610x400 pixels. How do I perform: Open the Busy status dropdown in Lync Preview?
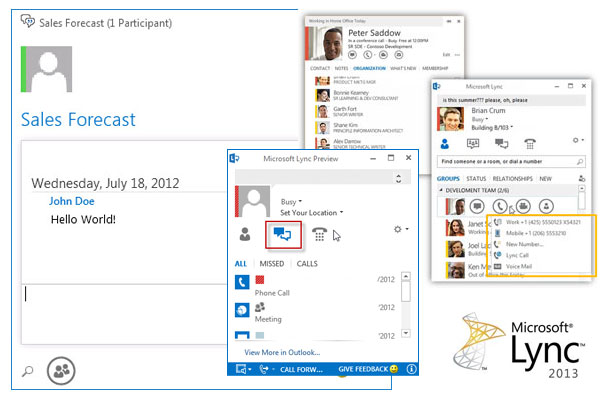(x=291, y=202)
